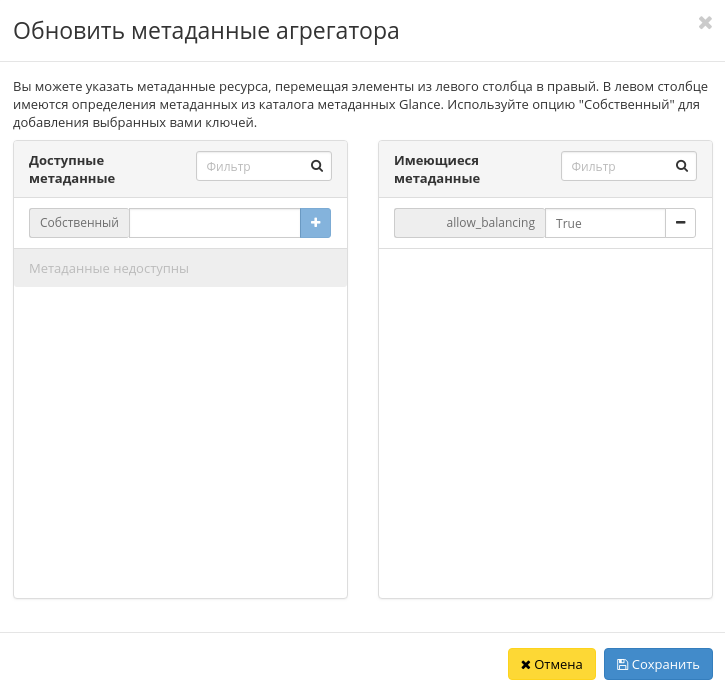Image resolution: width=725 pixels, height=691 pixels.
Task: Close the aggregate metadata dialog
Action: (x=704, y=23)
